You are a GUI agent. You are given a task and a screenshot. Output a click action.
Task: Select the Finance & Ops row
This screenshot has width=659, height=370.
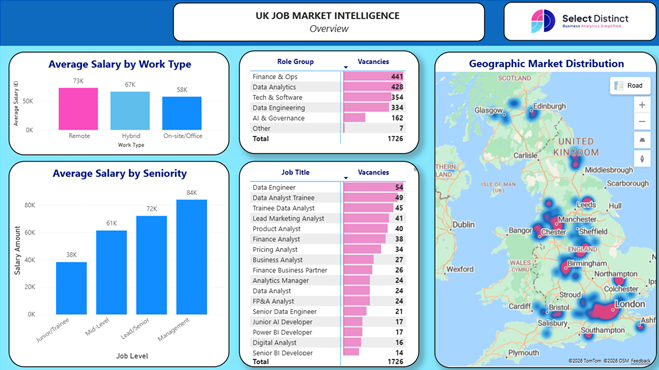(x=328, y=77)
